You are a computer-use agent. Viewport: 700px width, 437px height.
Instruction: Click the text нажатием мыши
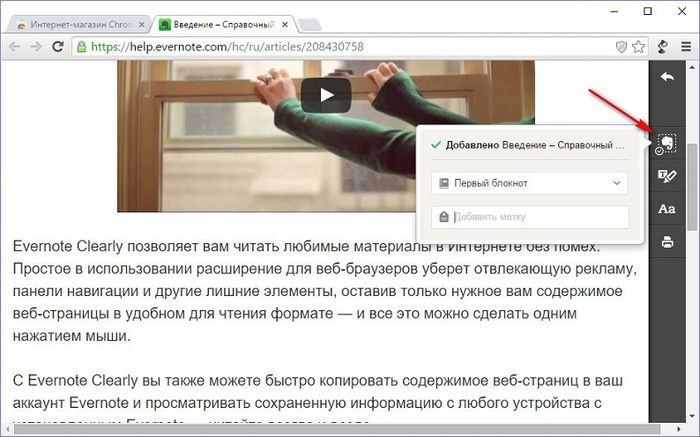[x=71, y=336]
